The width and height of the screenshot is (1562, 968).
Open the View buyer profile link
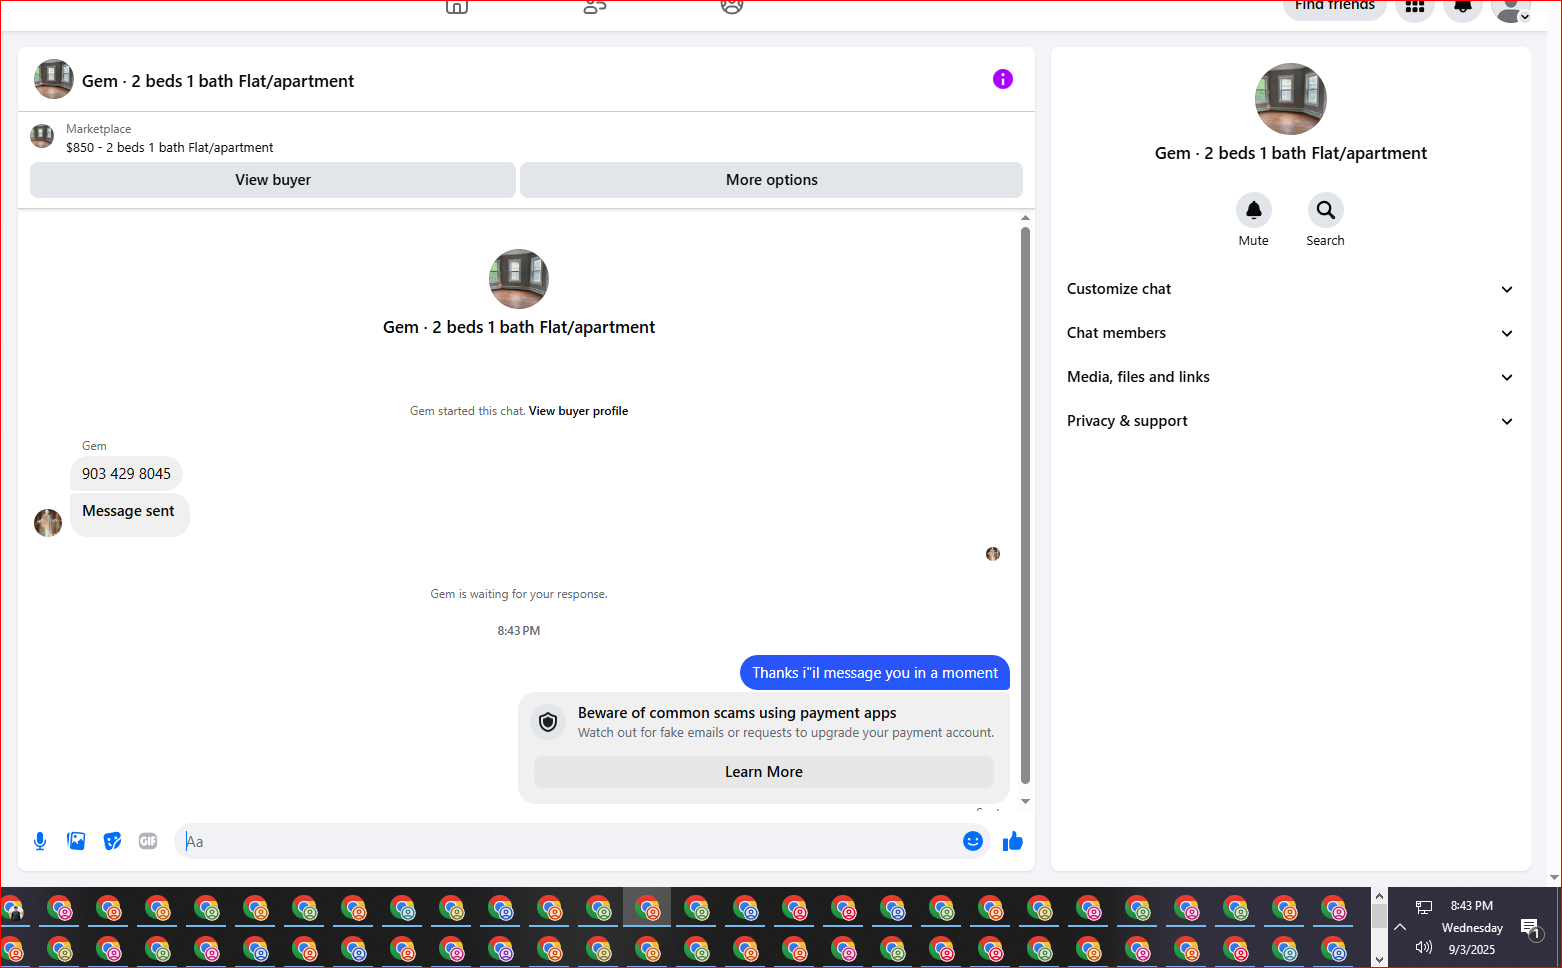578,411
